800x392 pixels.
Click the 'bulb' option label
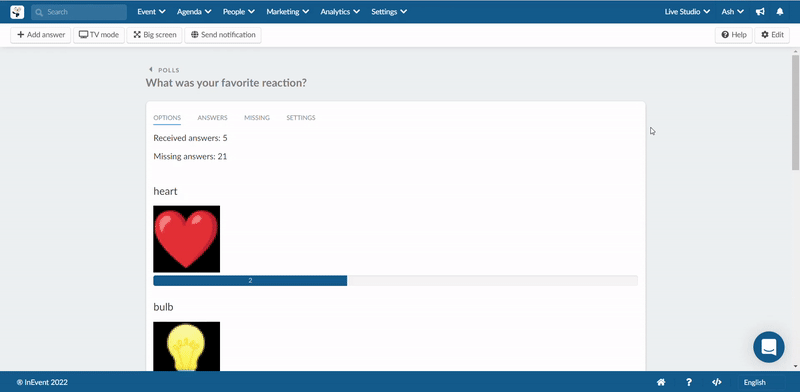[x=163, y=307]
